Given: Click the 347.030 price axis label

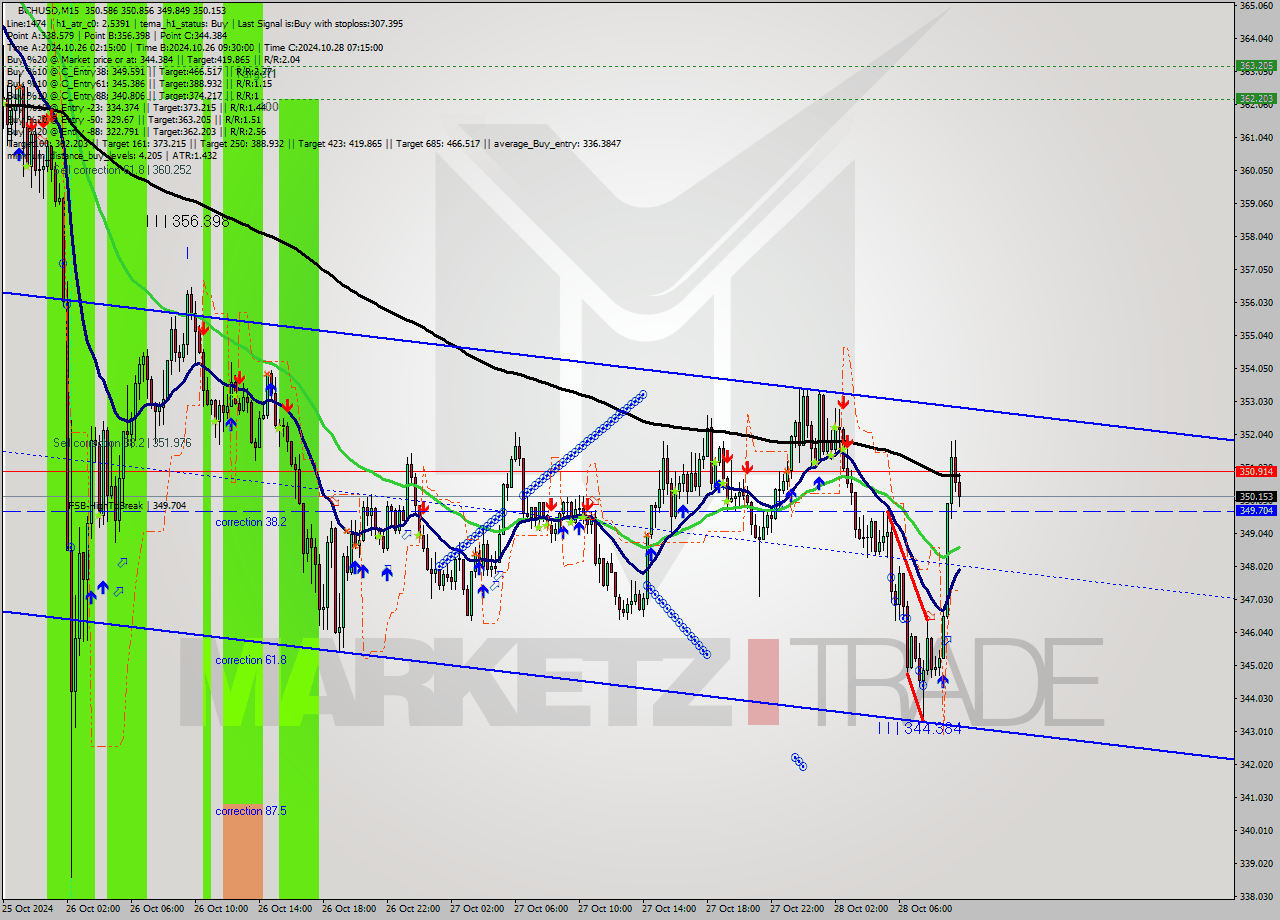Looking at the screenshot, I should [x=1256, y=600].
